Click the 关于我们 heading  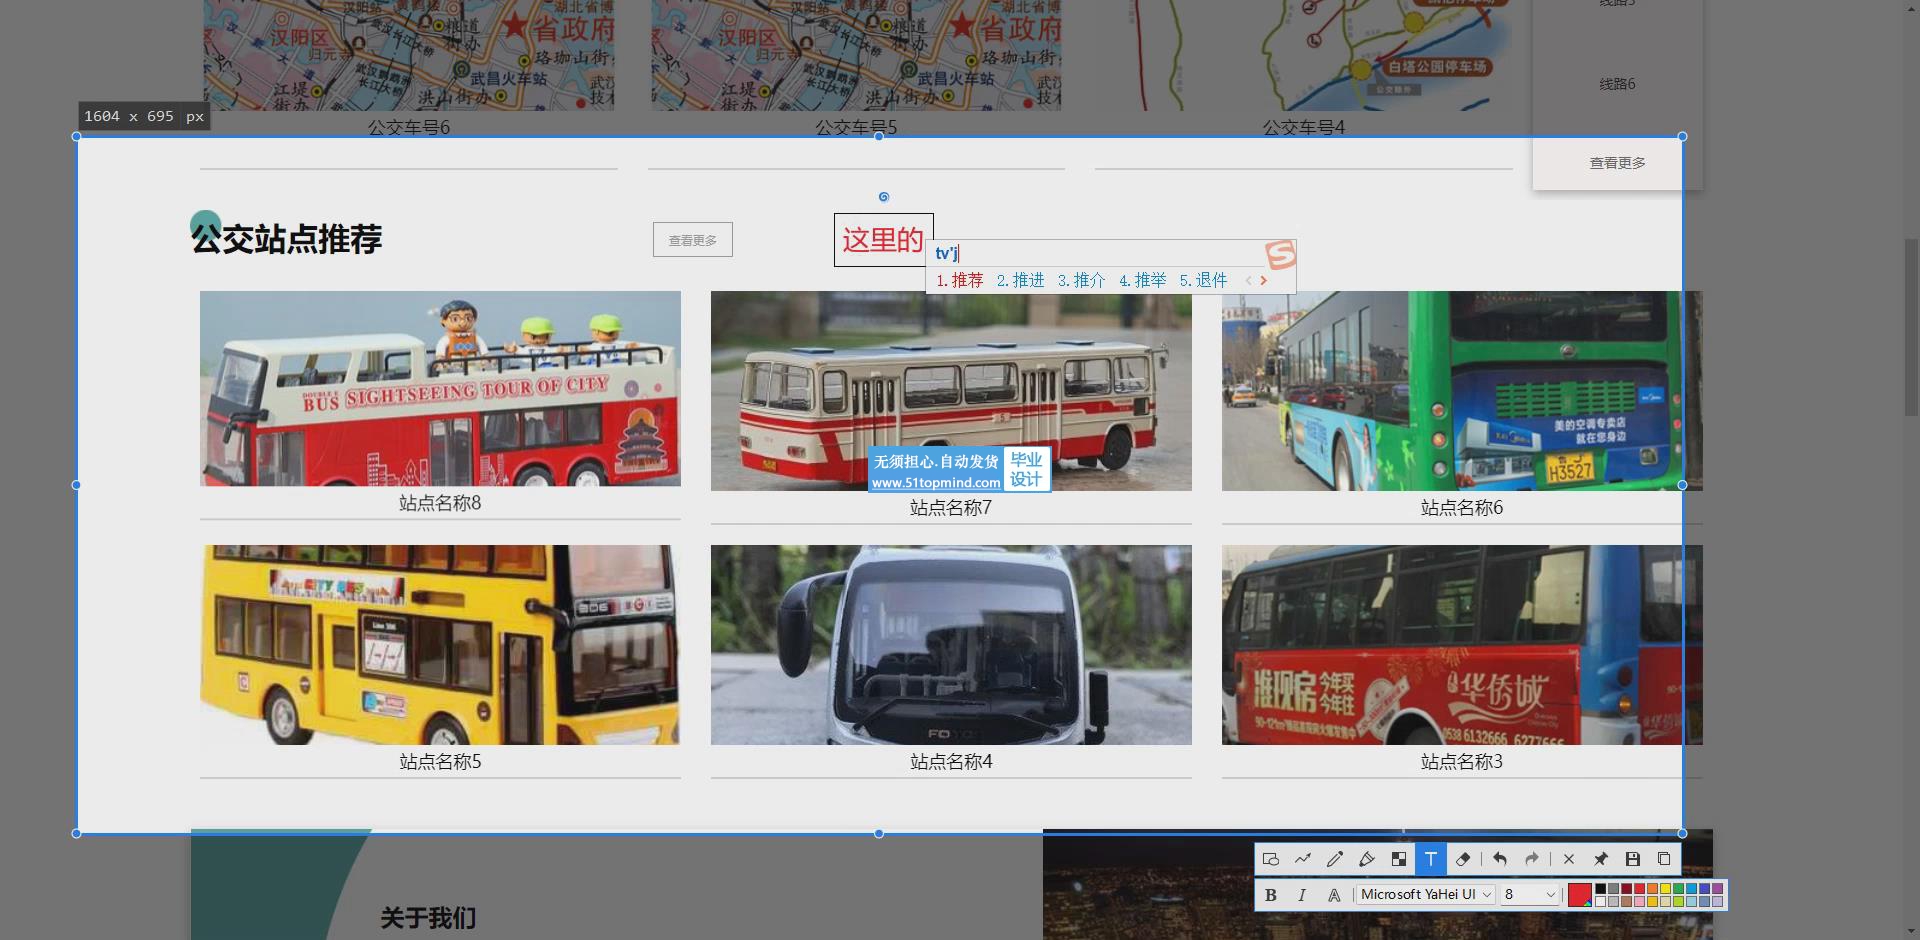[x=428, y=918]
